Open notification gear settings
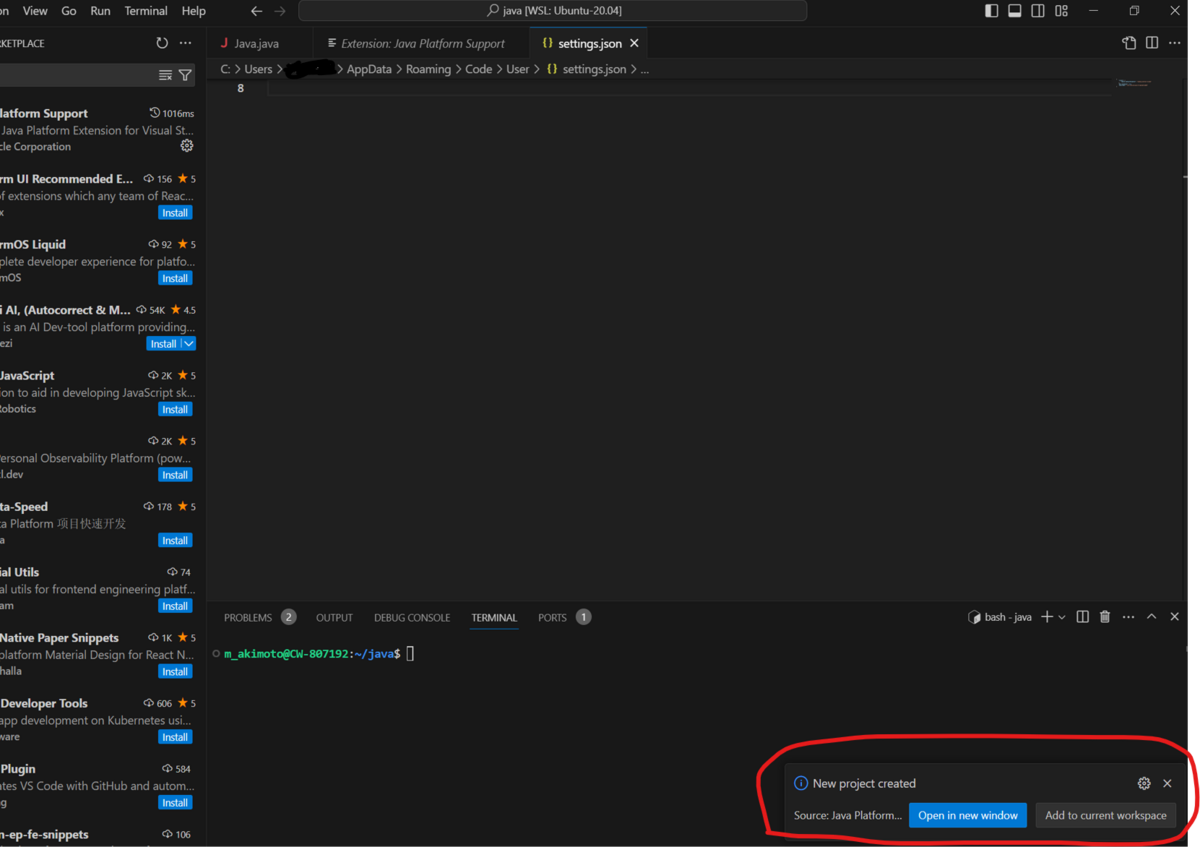 (1144, 783)
